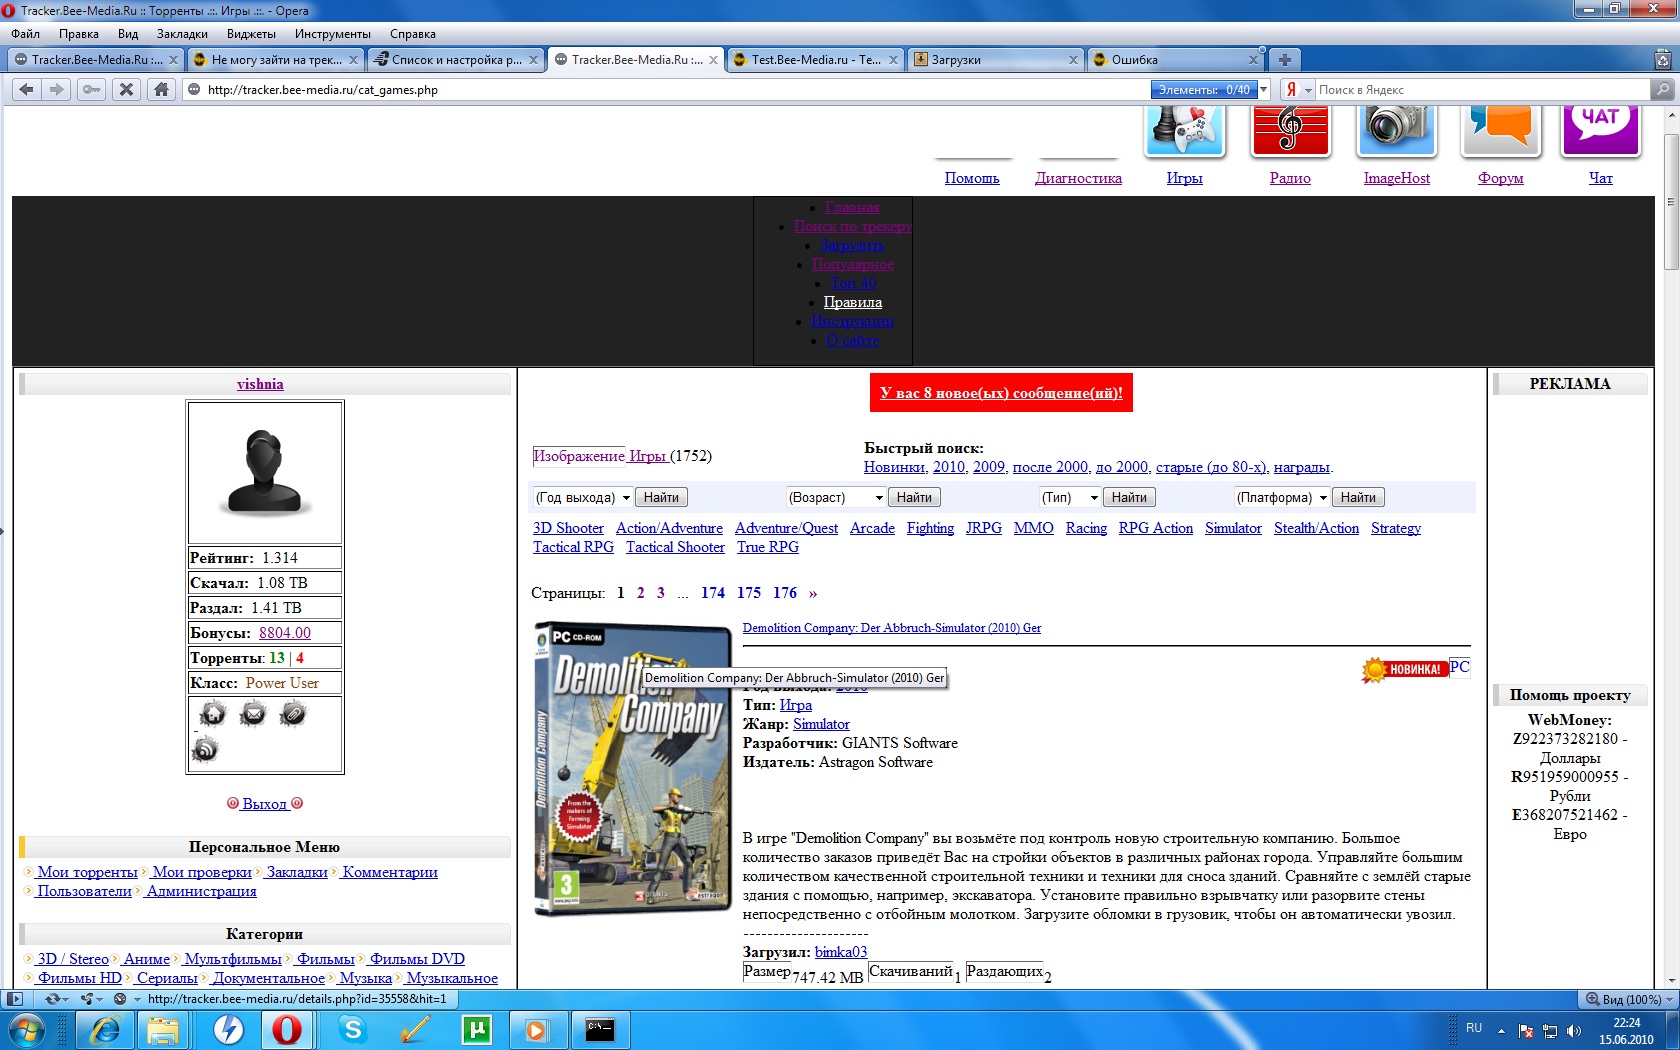Close the Ошибка tab
The image size is (1680, 1050).
pyautogui.click(x=1253, y=59)
